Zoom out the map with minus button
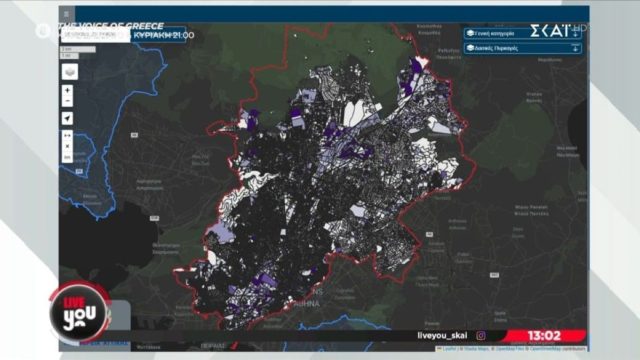Image resolution: width=640 pixels, height=360 pixels. pos(67,101)
